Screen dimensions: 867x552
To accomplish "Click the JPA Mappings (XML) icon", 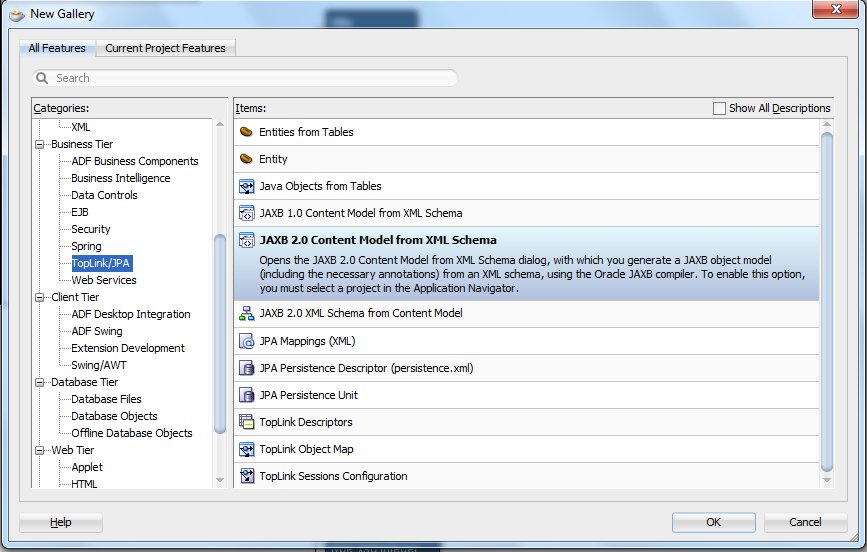I will click(x=246, y=341).
